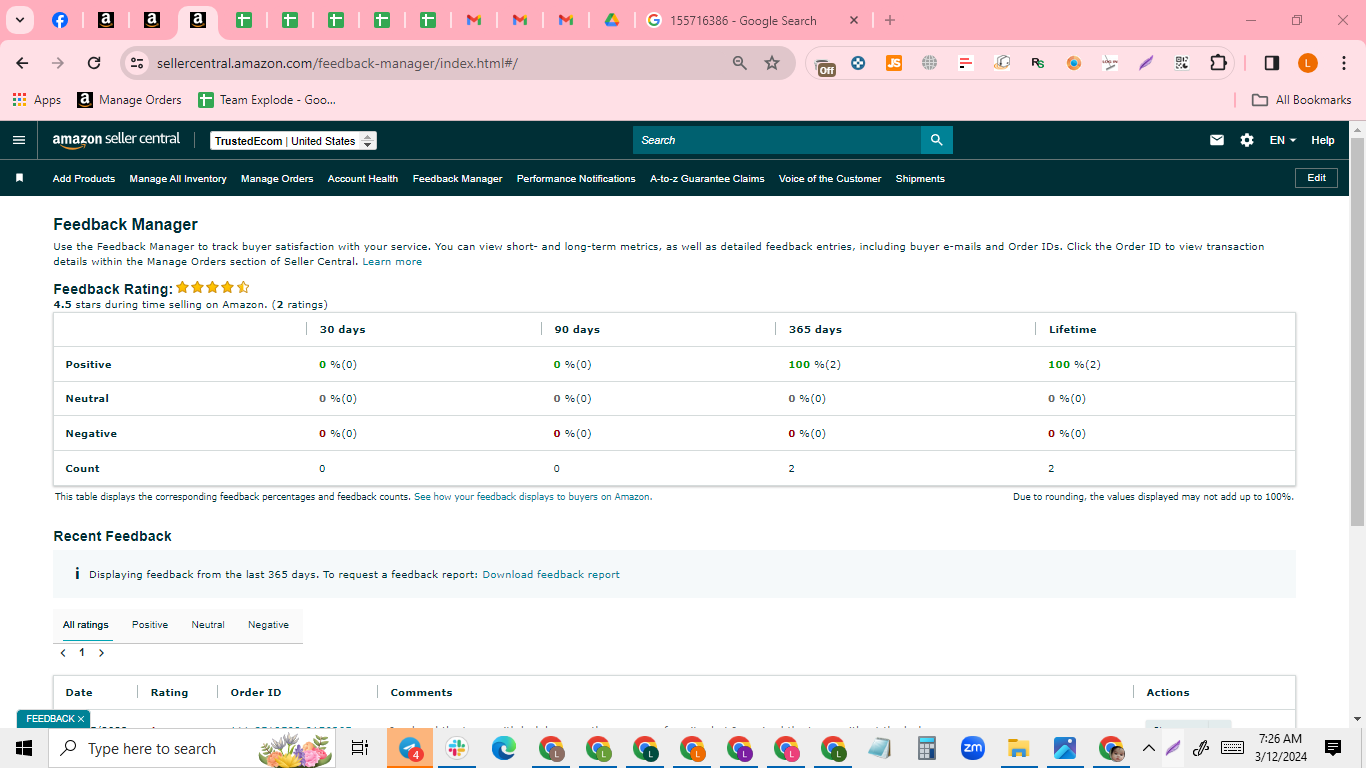Open the settings gear icon
Screen dimensions: 1366x768
pyautogui.click(x=1247, y=140)
